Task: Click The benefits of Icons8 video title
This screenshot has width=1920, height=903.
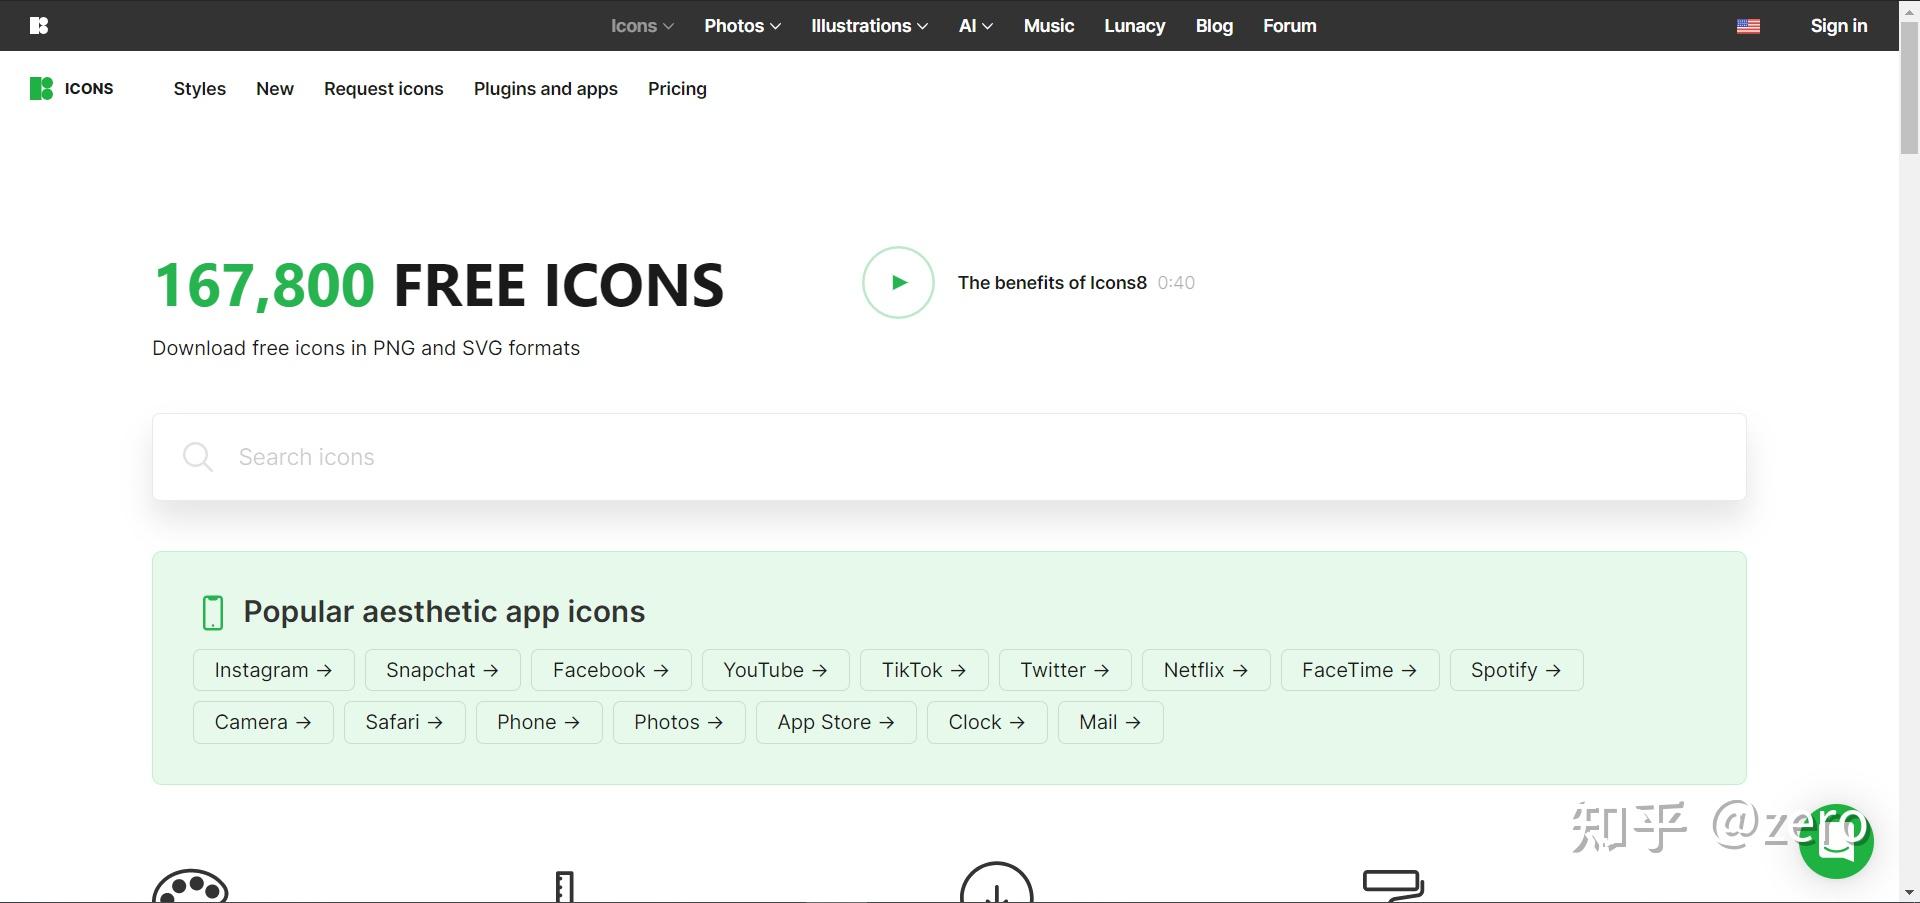Action: coord(1052,283)
